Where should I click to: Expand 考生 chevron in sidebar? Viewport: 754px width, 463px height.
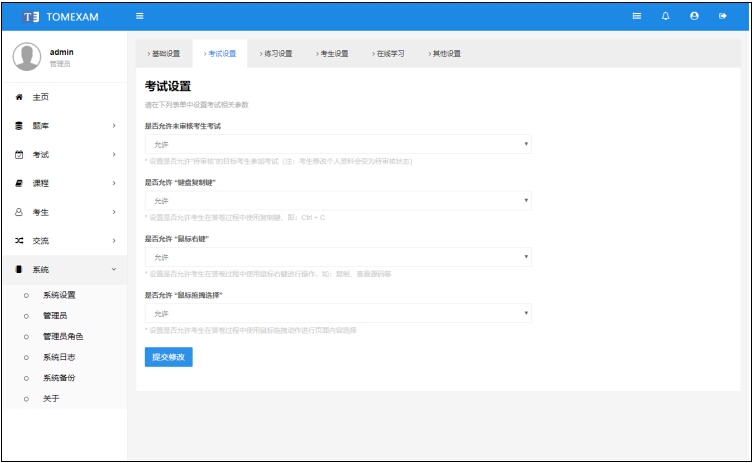click(114, 212)
